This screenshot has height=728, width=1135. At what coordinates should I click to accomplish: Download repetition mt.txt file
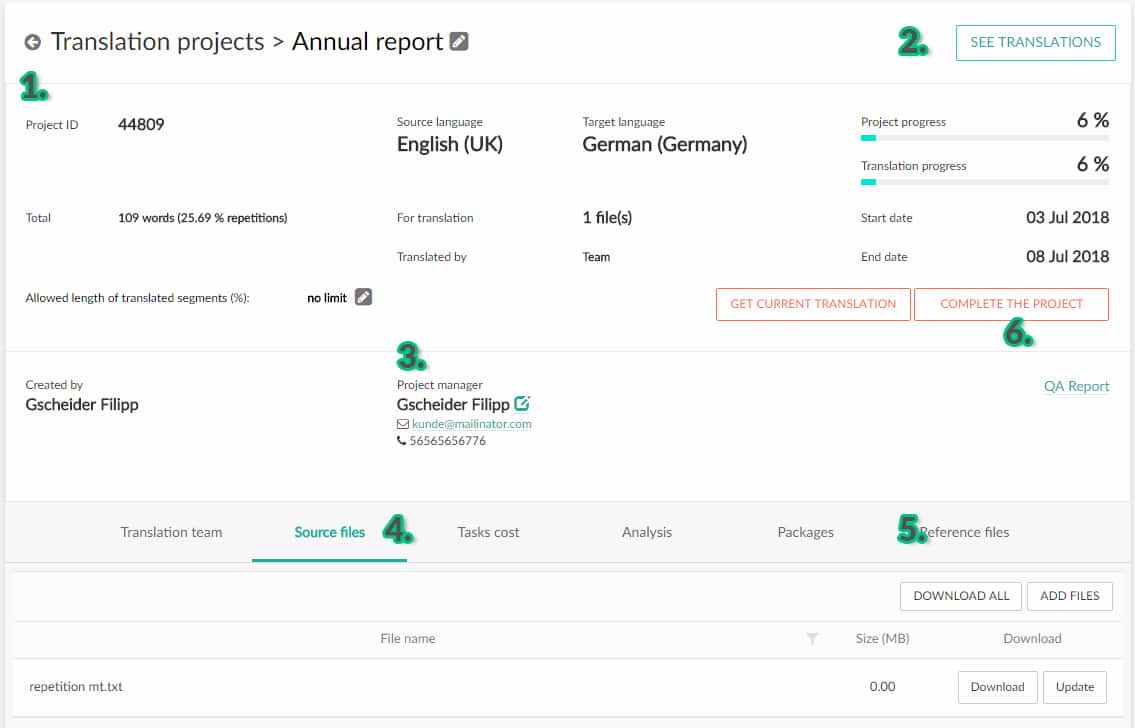(x=997, y=687)
